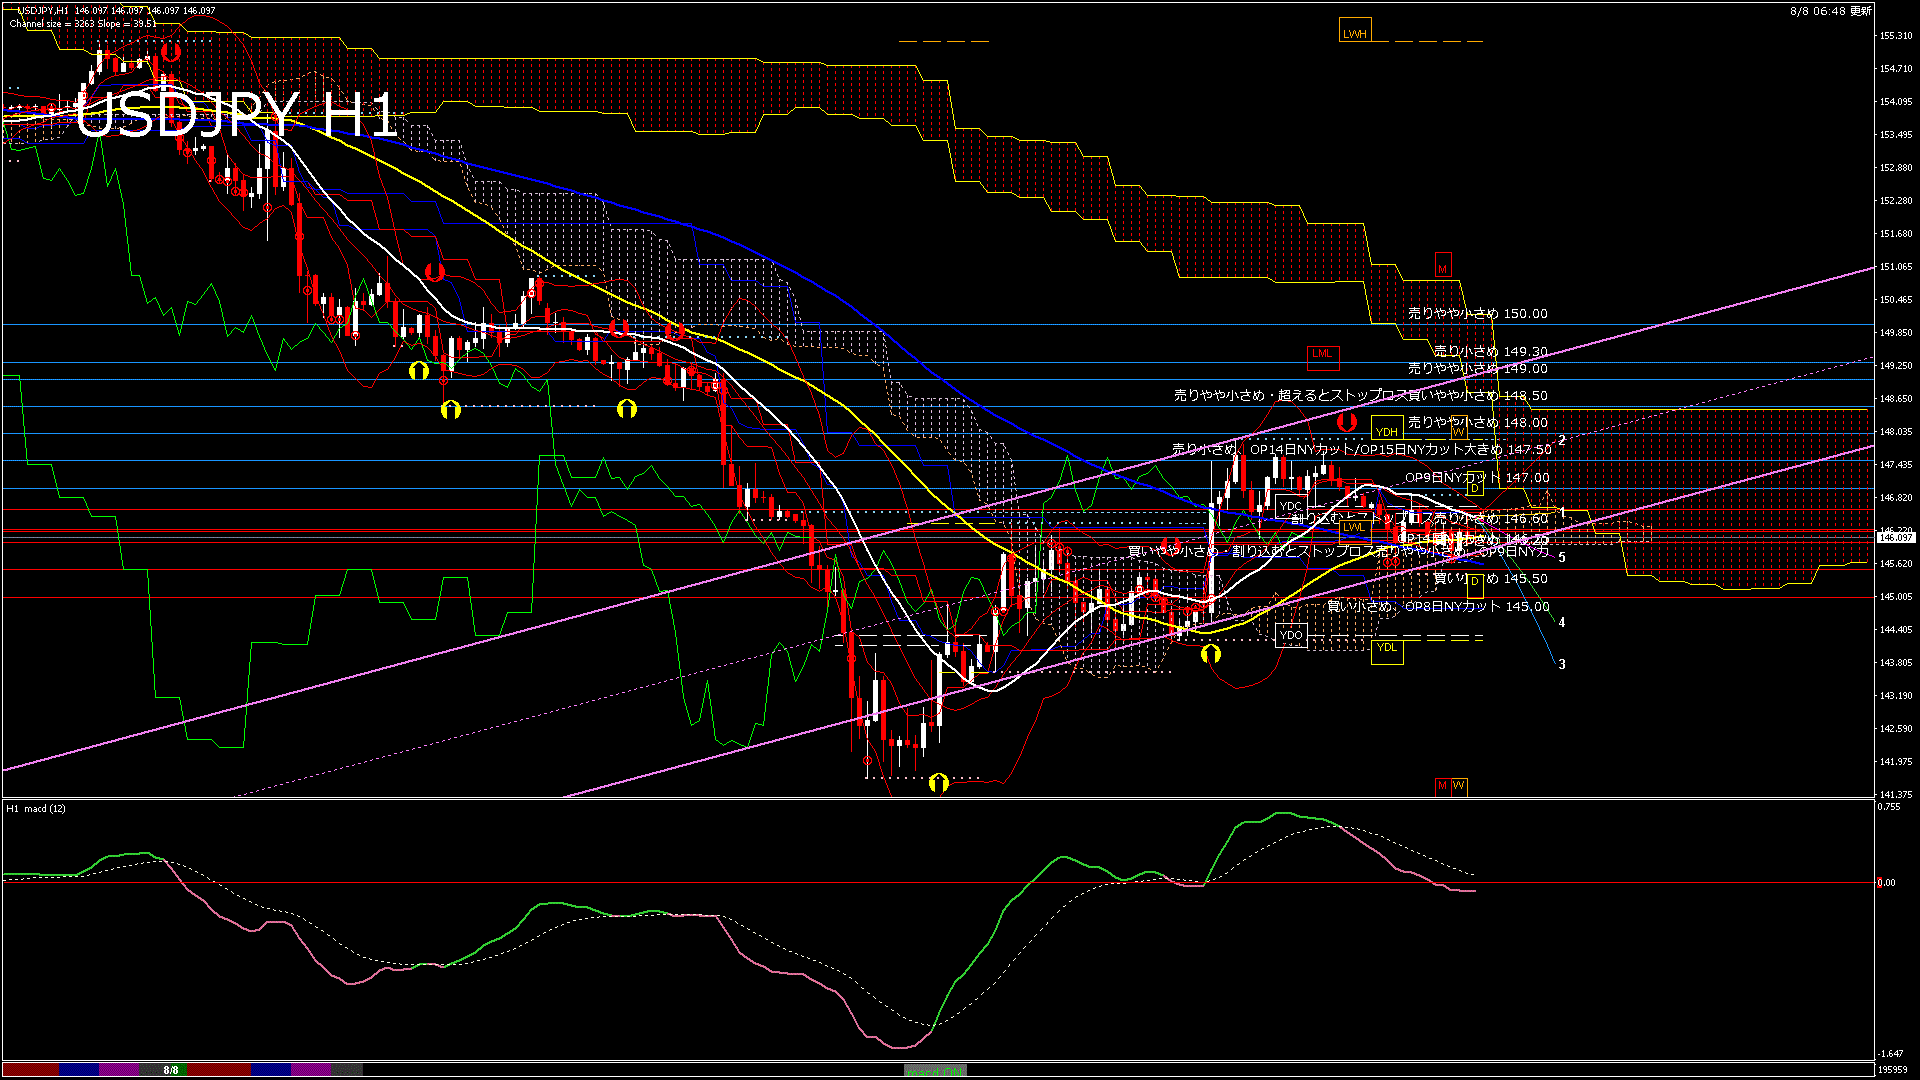
Task: Click the MACD scale value 0.755
Action: point(1890,806)
